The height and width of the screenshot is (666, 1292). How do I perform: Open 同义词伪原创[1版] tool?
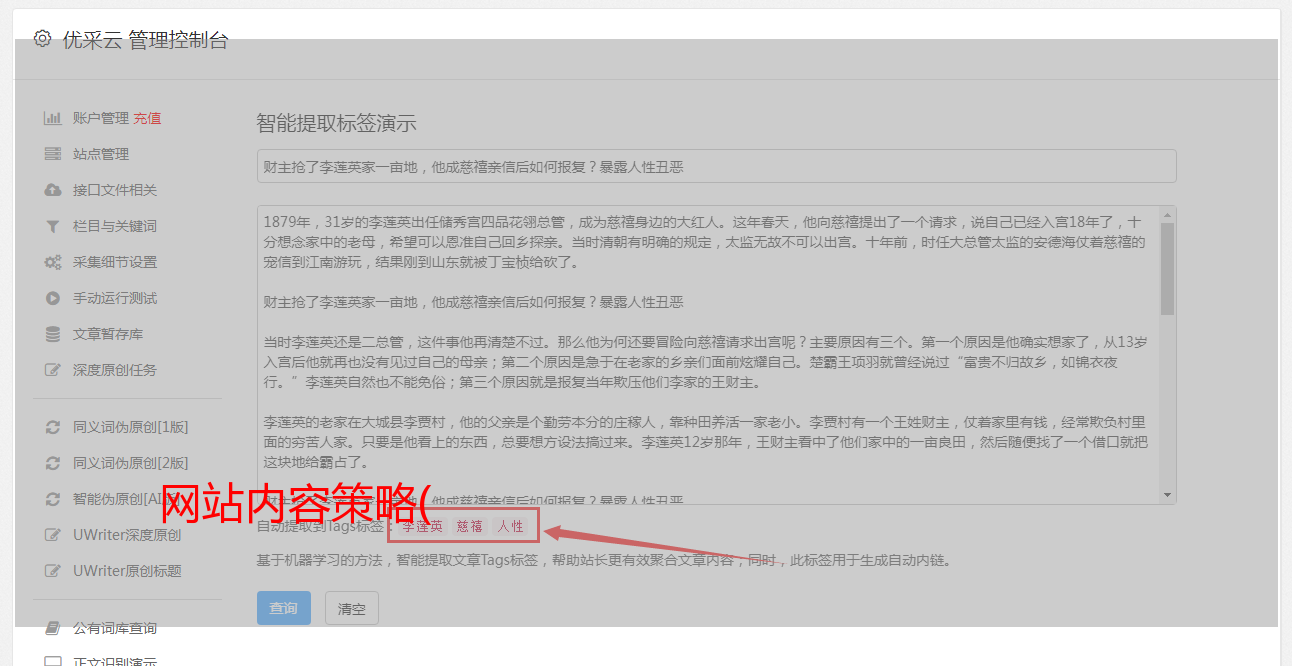[x=131, y=427]
